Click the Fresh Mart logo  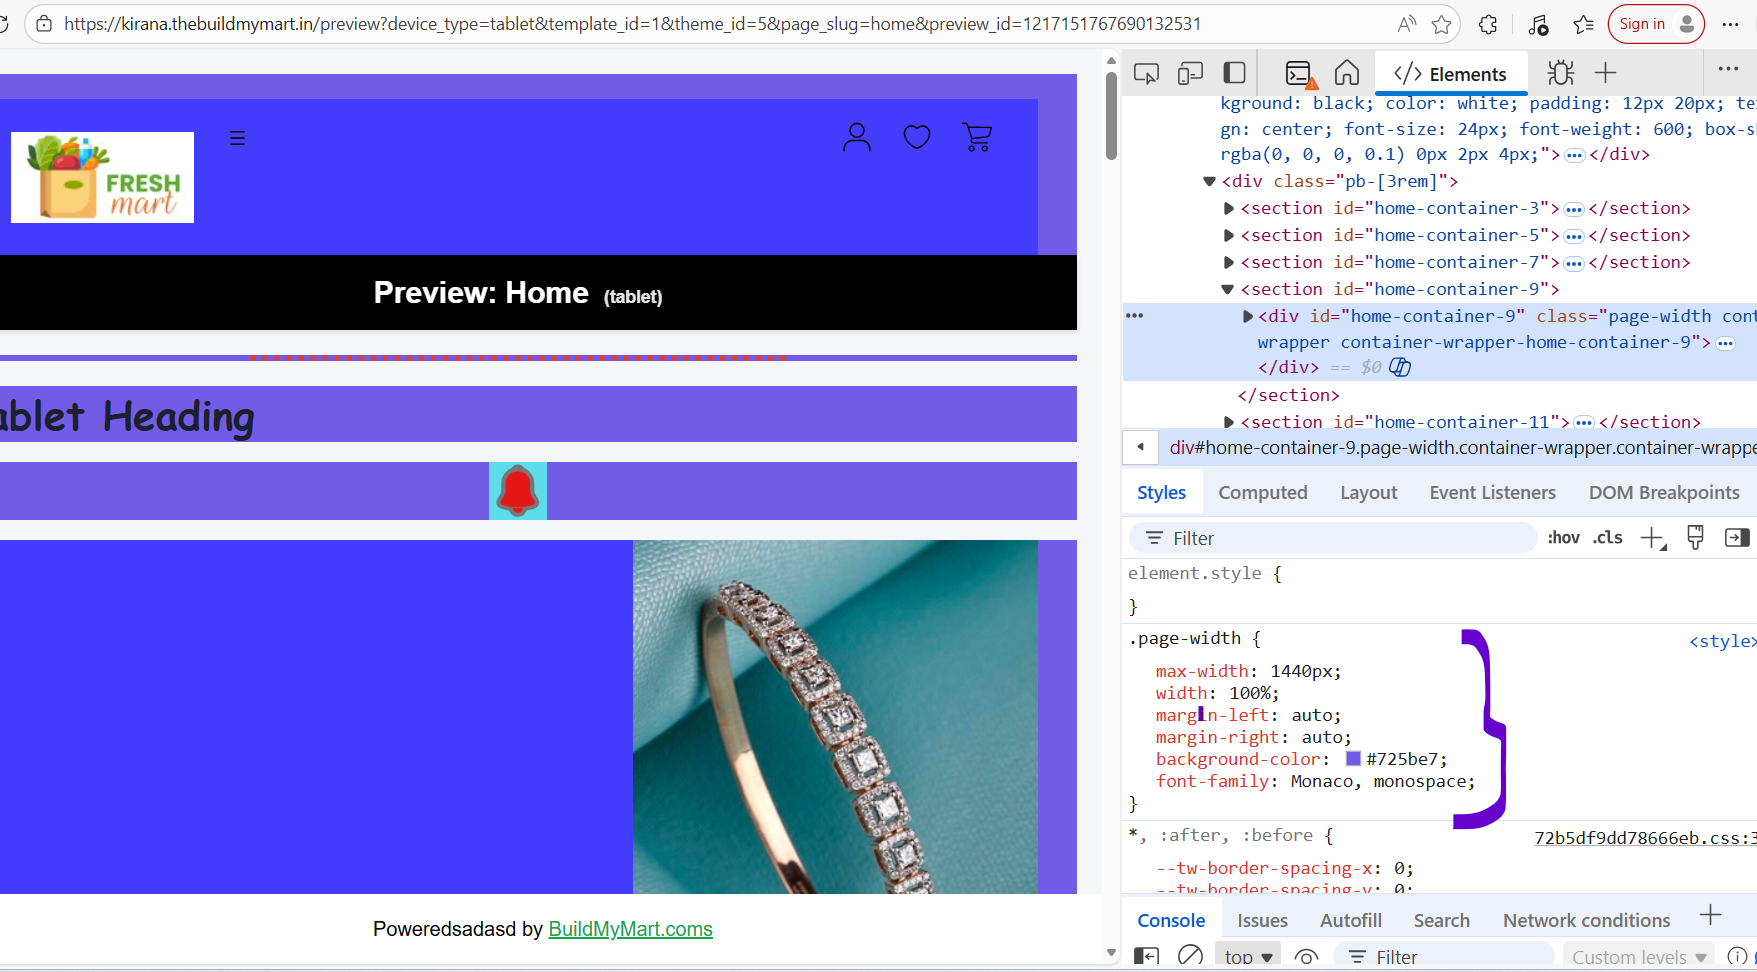click(x=102, y=177)
